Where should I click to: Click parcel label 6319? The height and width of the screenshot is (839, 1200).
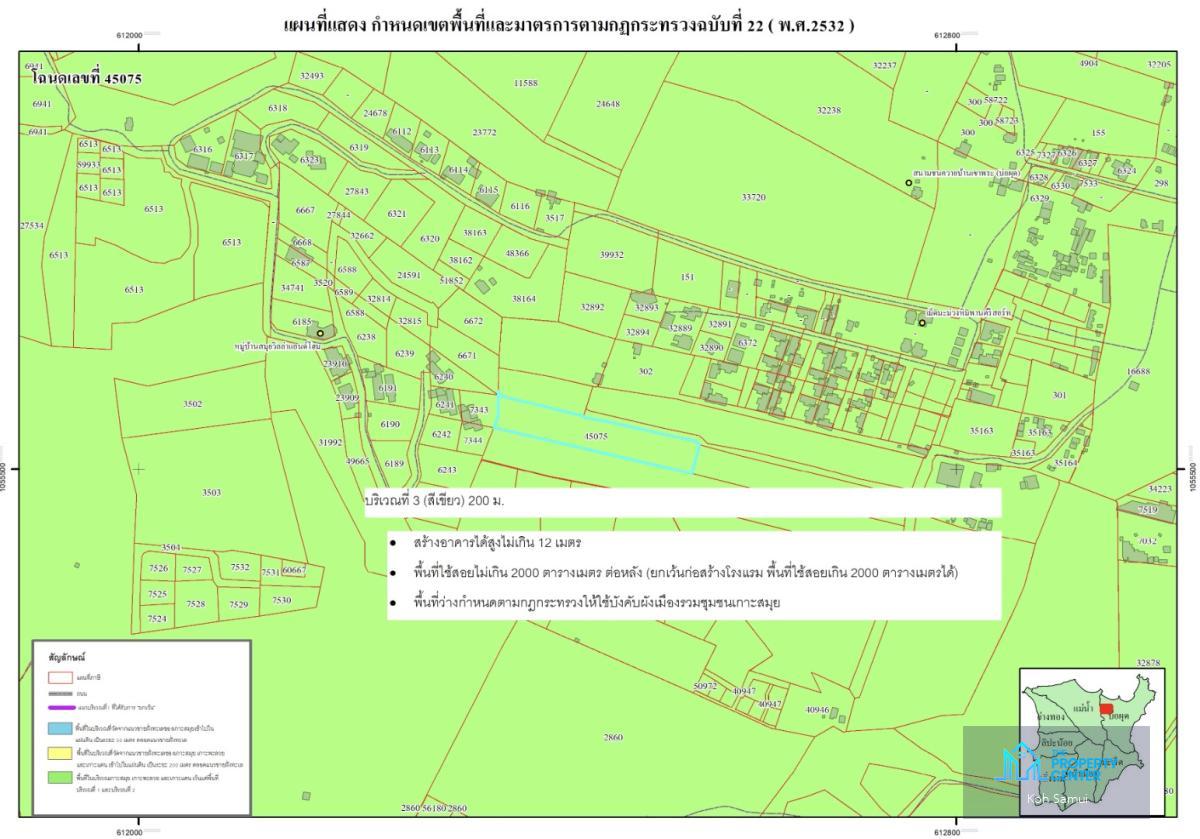(359, 147)
